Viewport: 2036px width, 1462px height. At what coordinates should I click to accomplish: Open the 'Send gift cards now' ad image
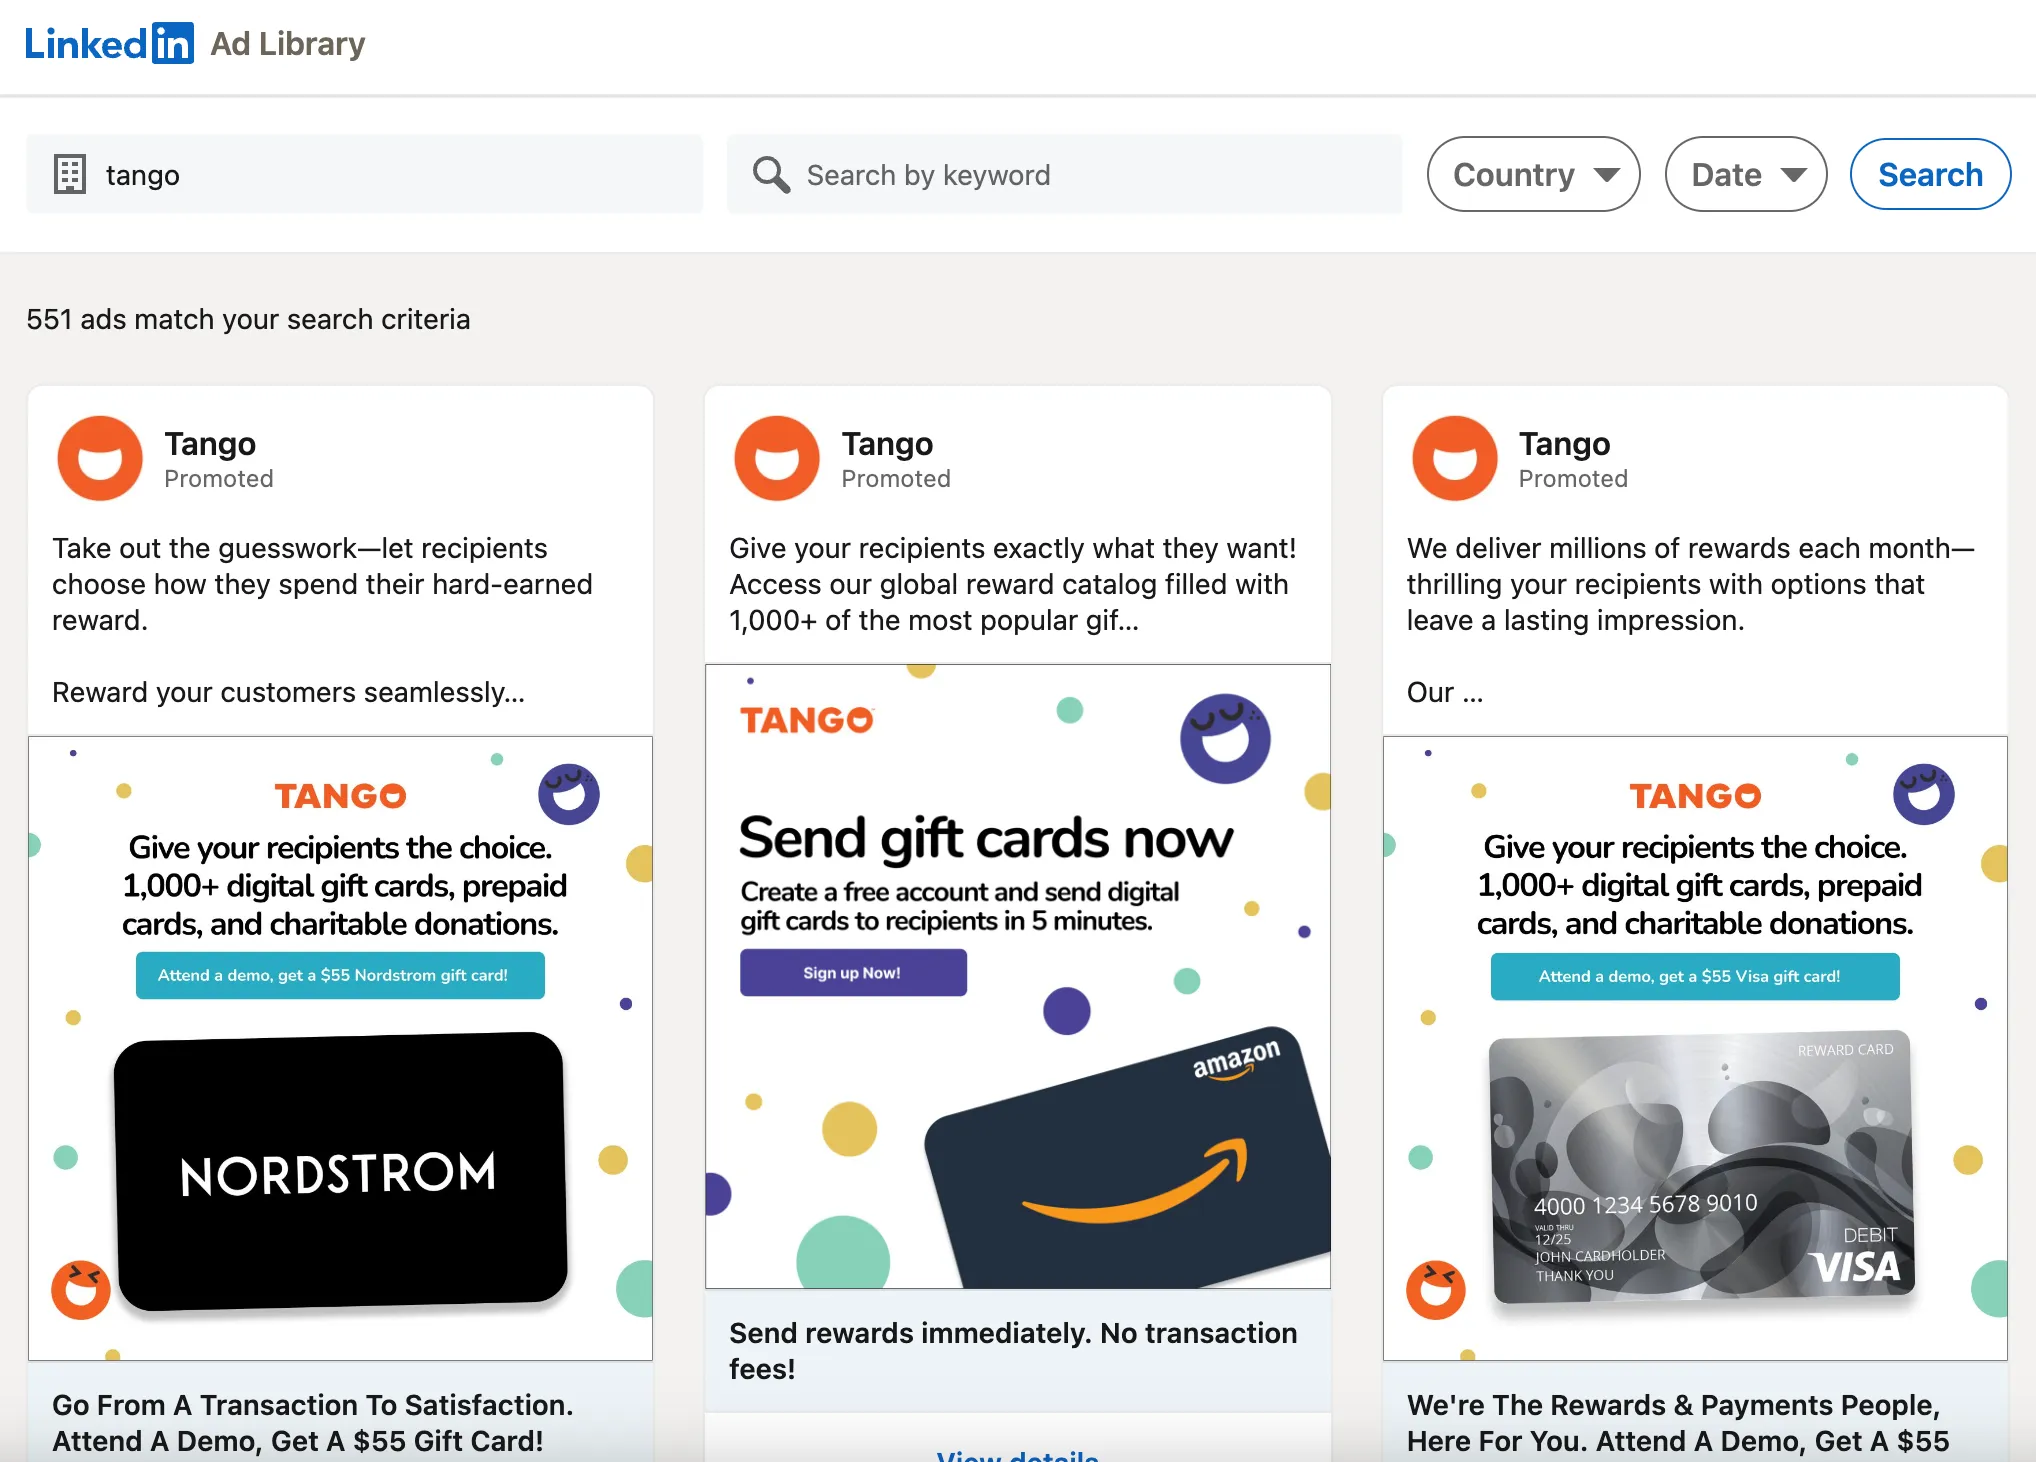(x=1018, y=976)
